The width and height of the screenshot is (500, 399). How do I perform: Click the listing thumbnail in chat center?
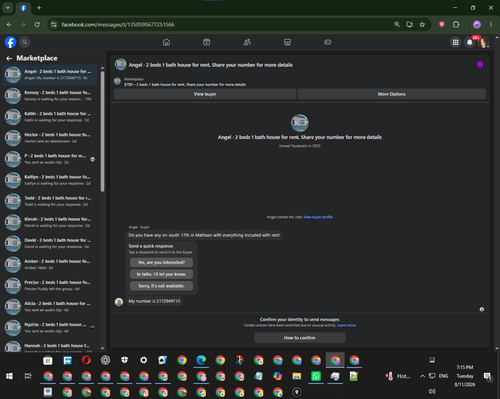point(300,123)
